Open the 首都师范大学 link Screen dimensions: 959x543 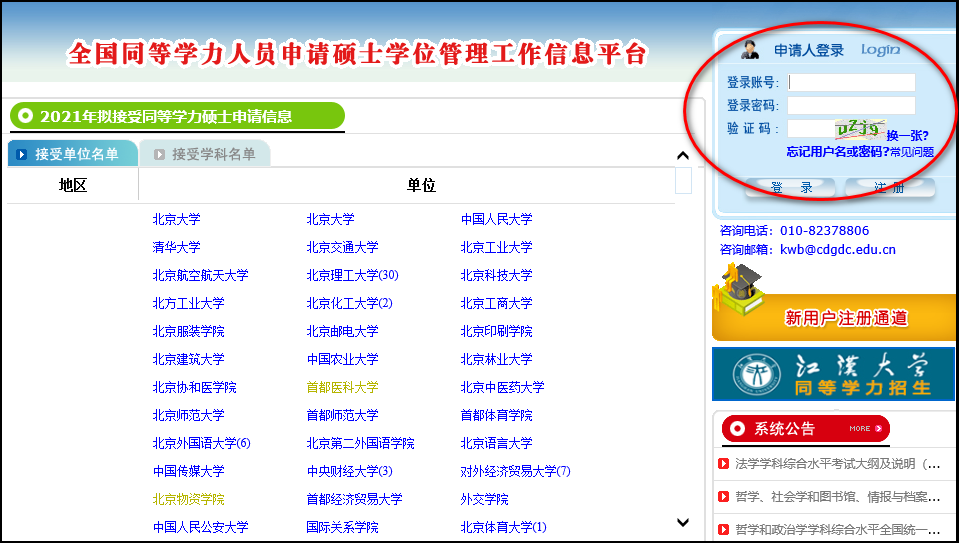point(342,415)
